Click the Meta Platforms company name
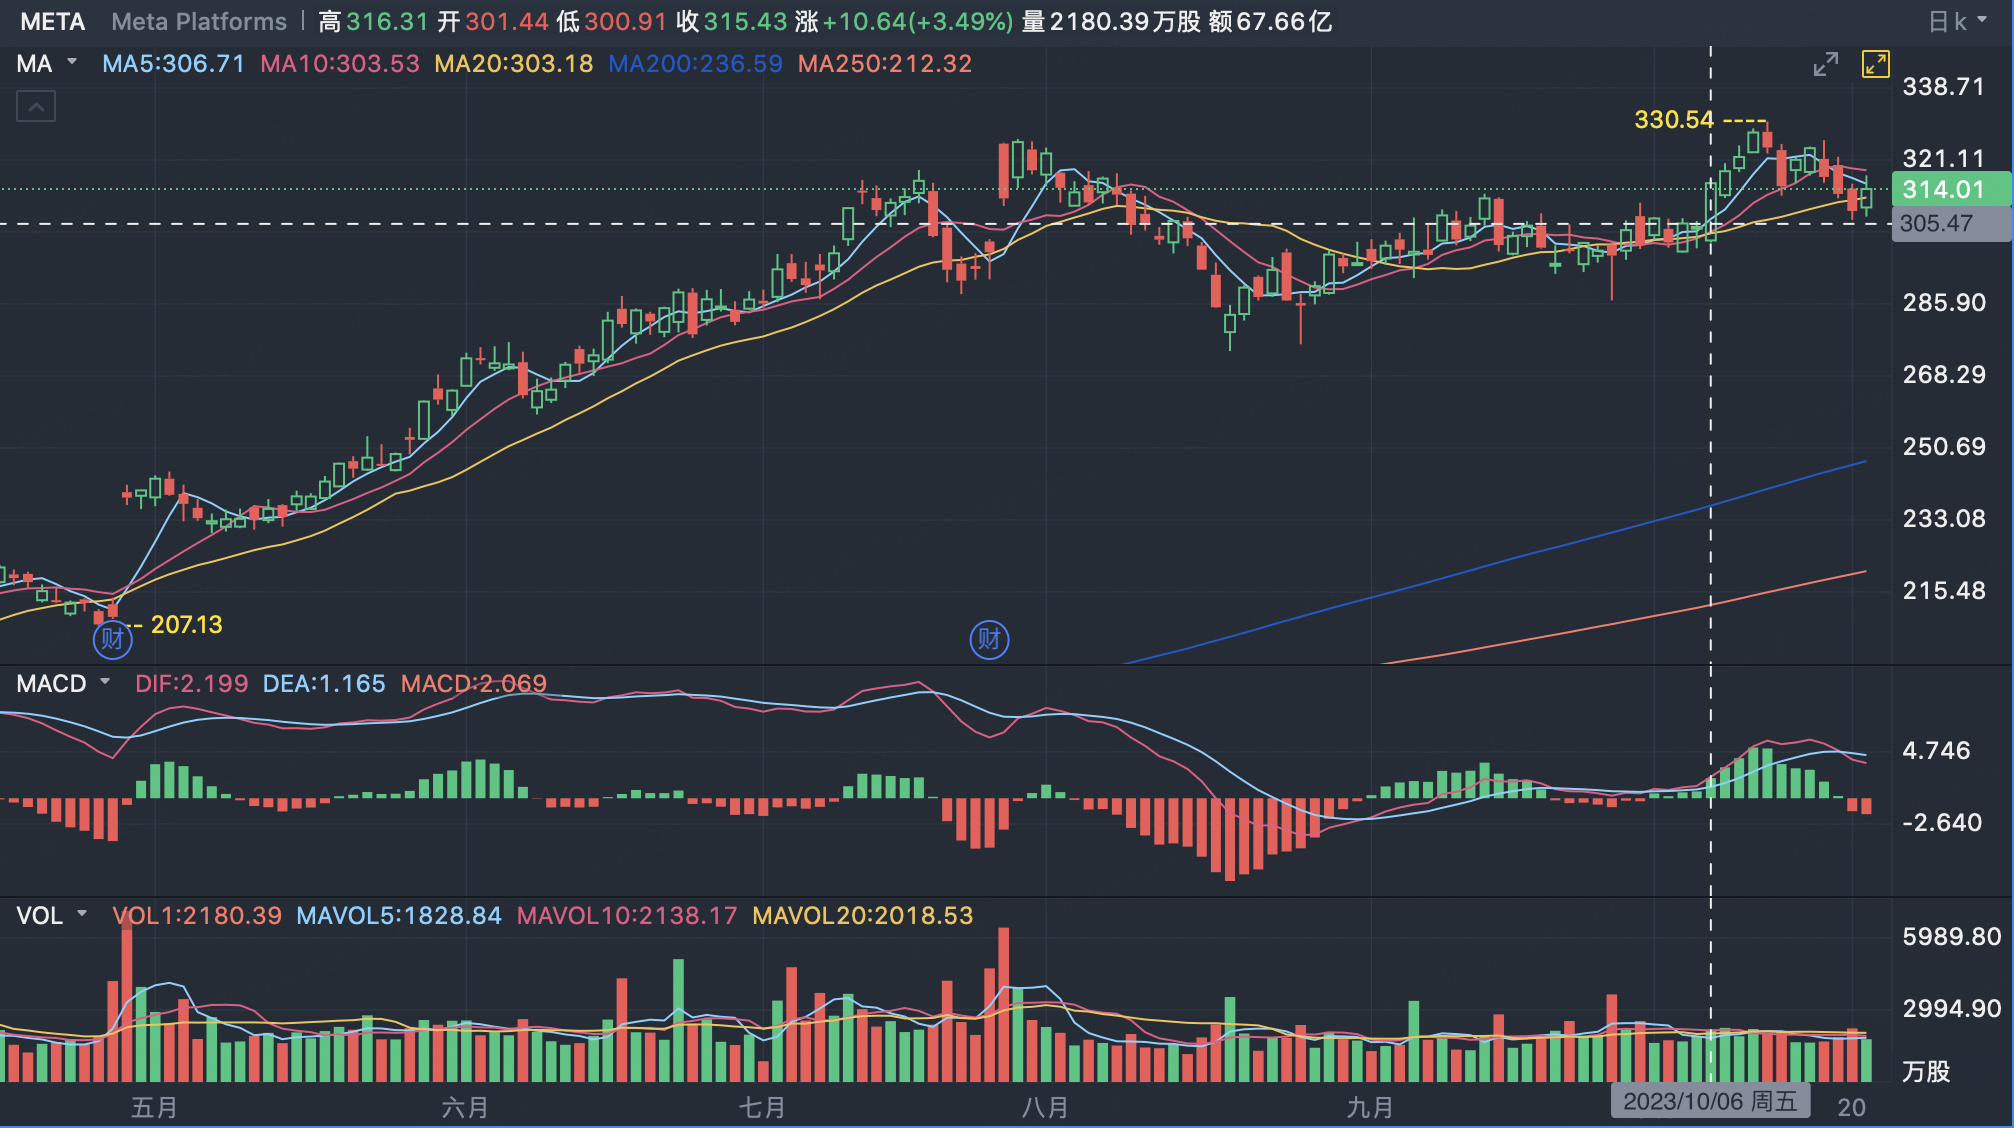The width and height of the screenshot is (2014, 1128). pyautogui.click(x=199, y=21)
